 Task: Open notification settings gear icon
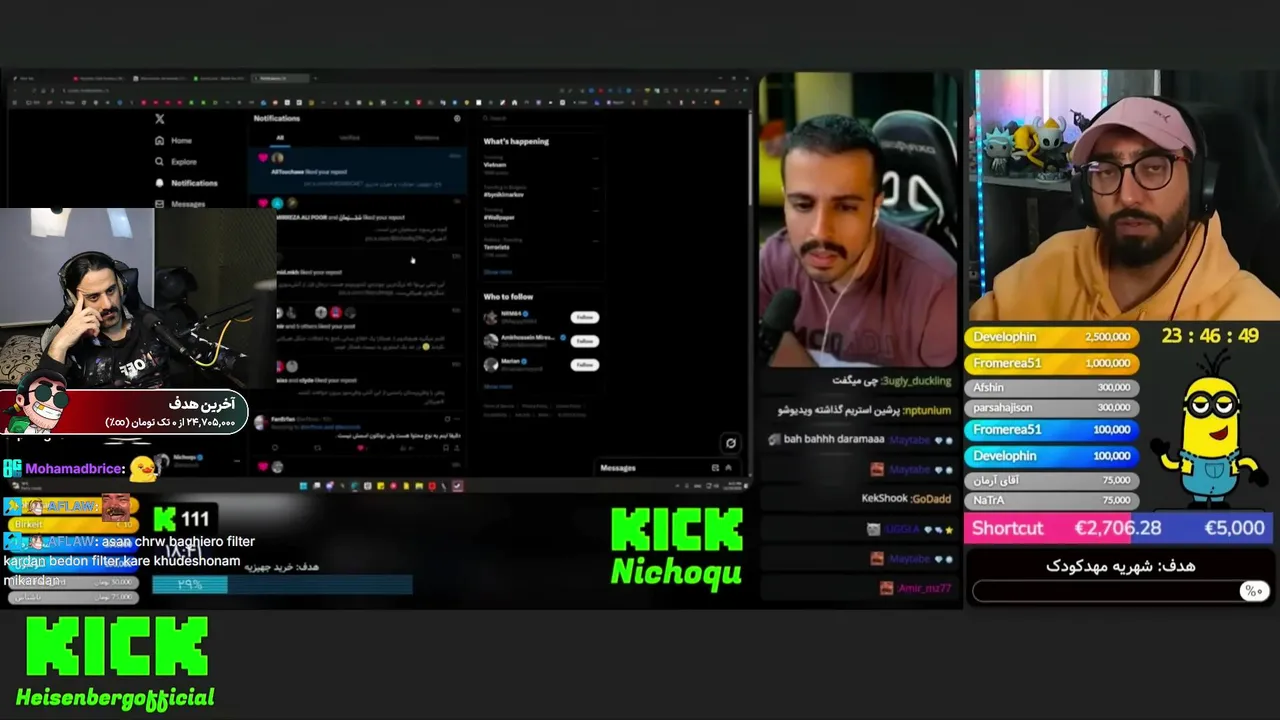457,118
